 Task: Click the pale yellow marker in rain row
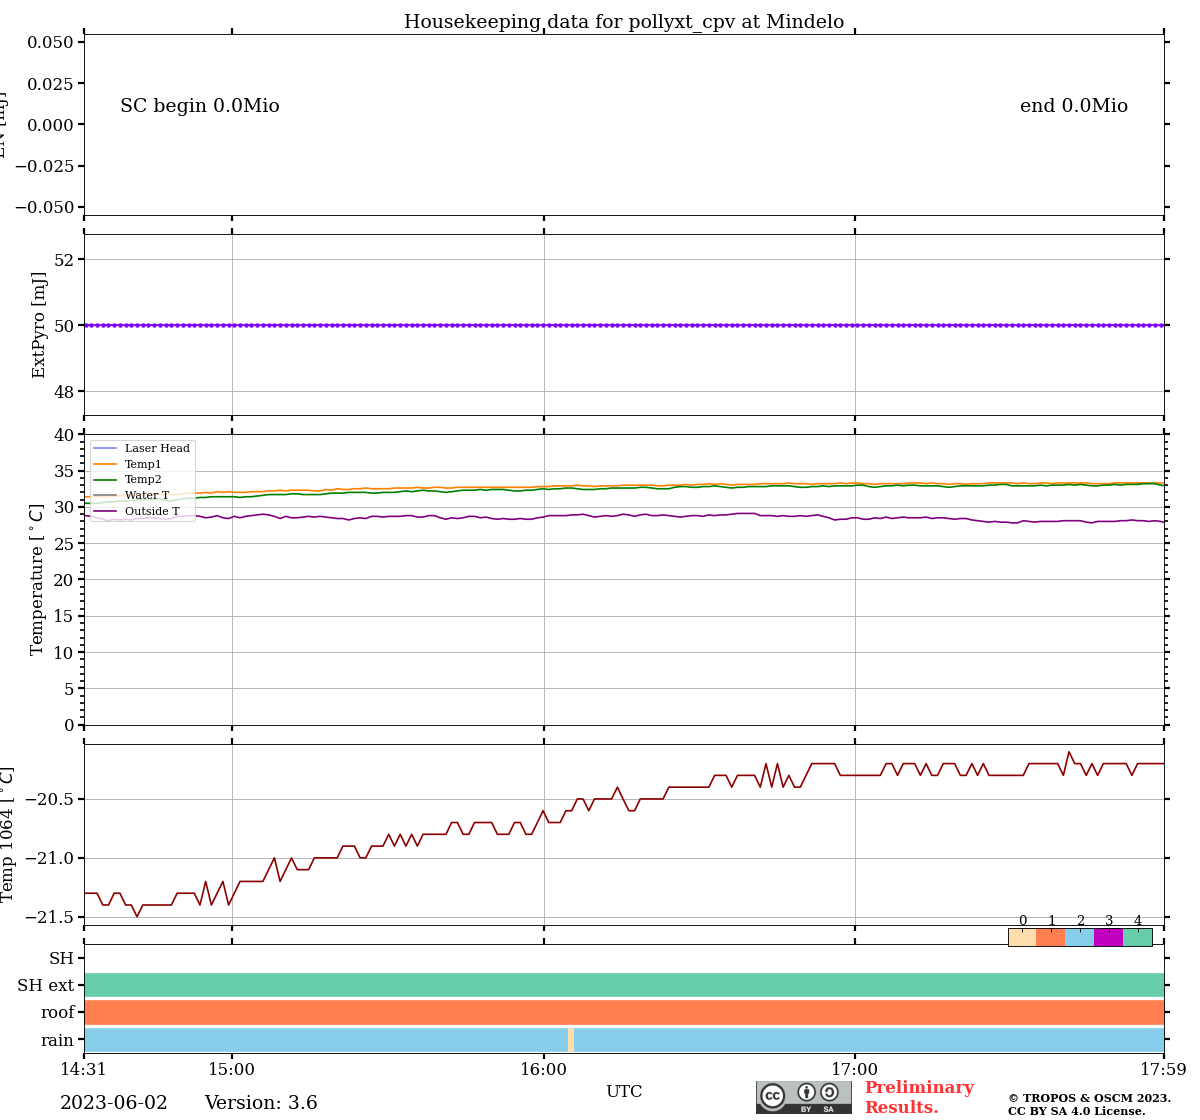571,1040
